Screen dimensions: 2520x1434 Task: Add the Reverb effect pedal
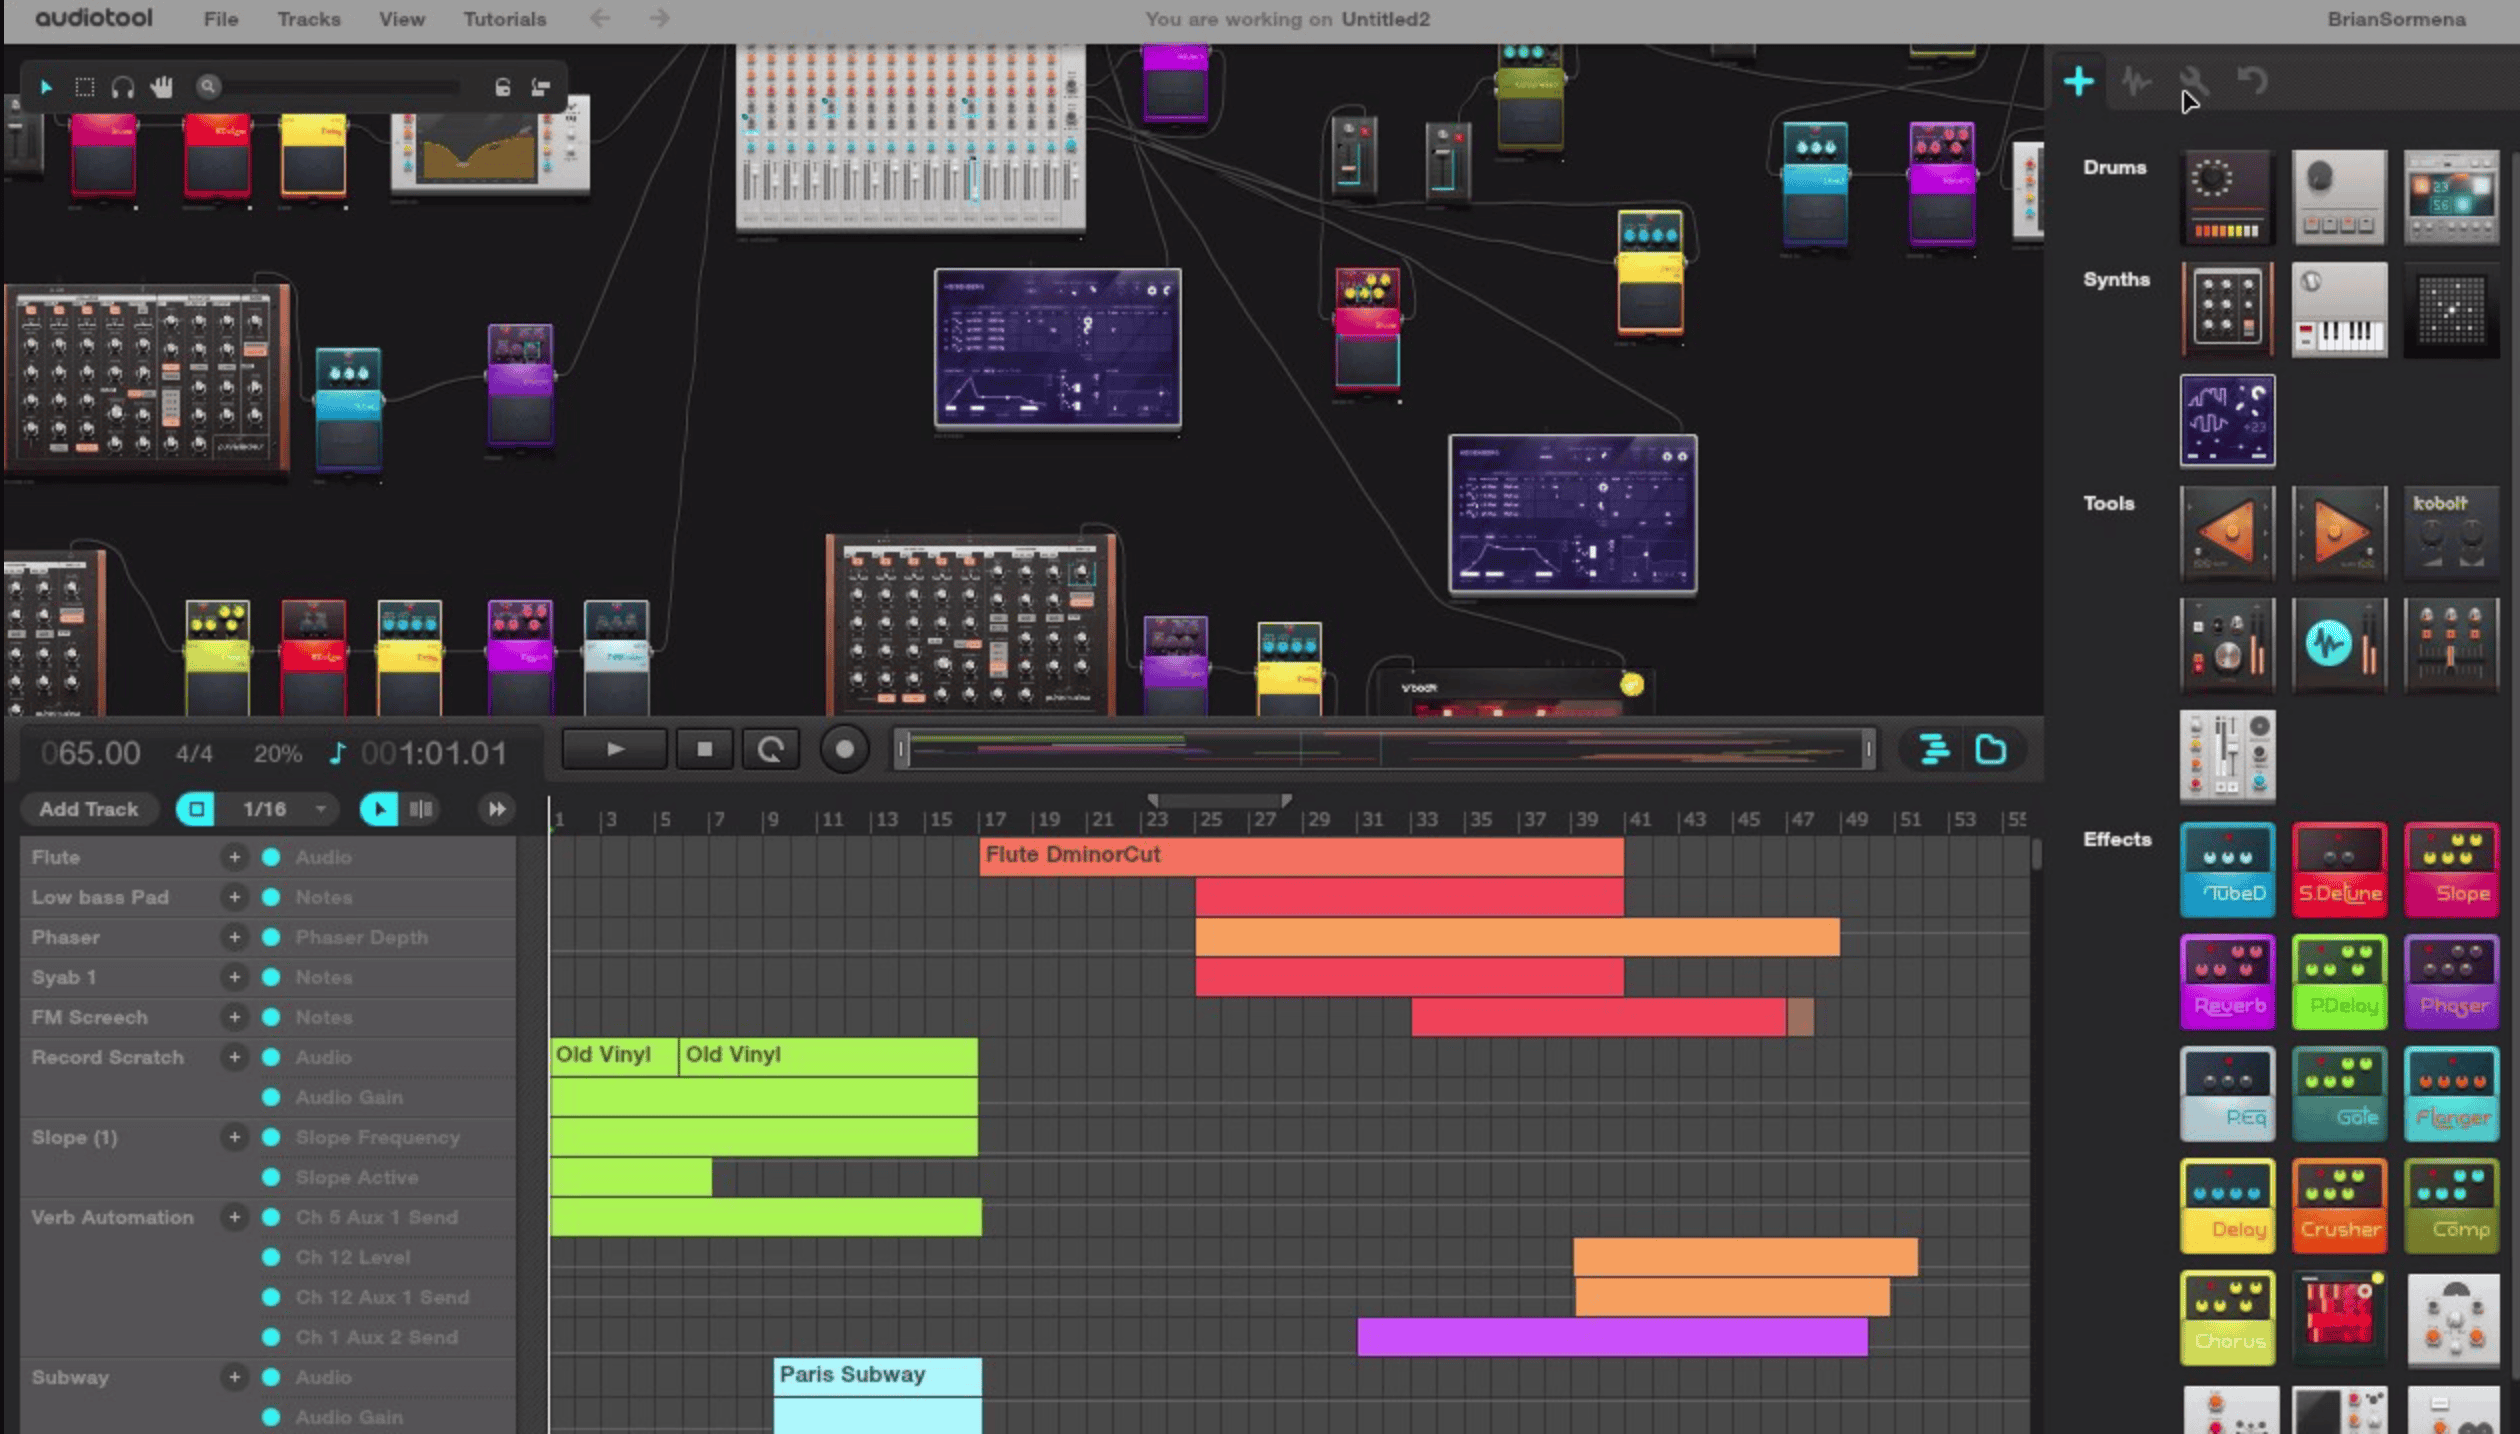point(2227,981)
